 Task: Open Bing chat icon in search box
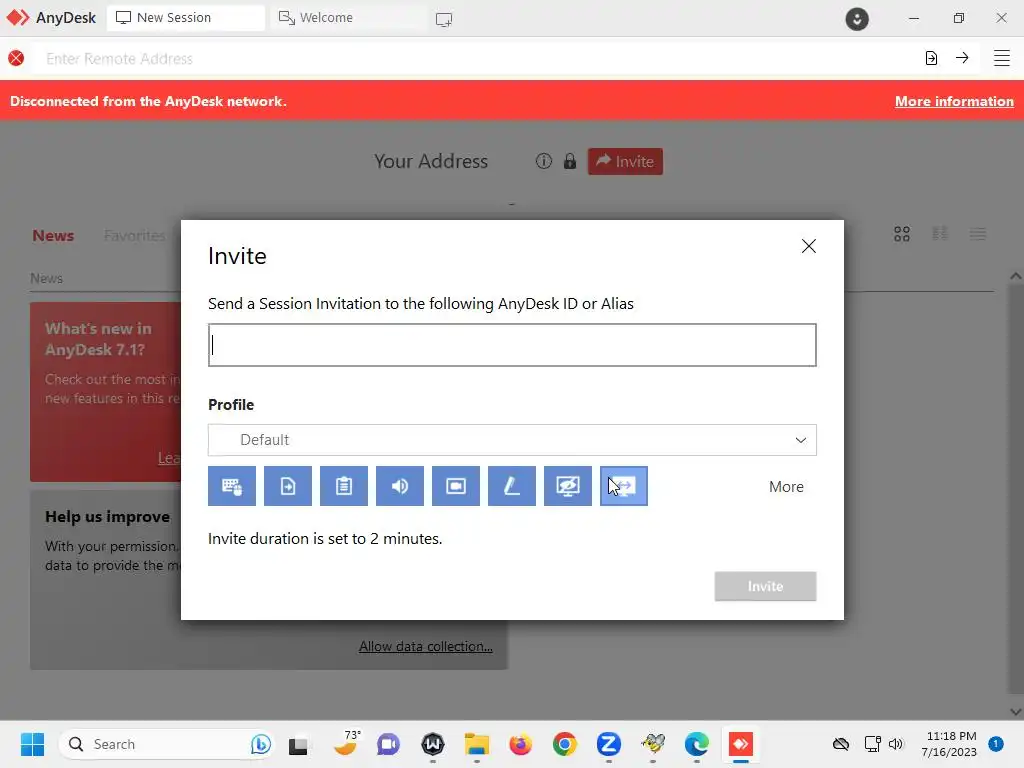(260, 744)
